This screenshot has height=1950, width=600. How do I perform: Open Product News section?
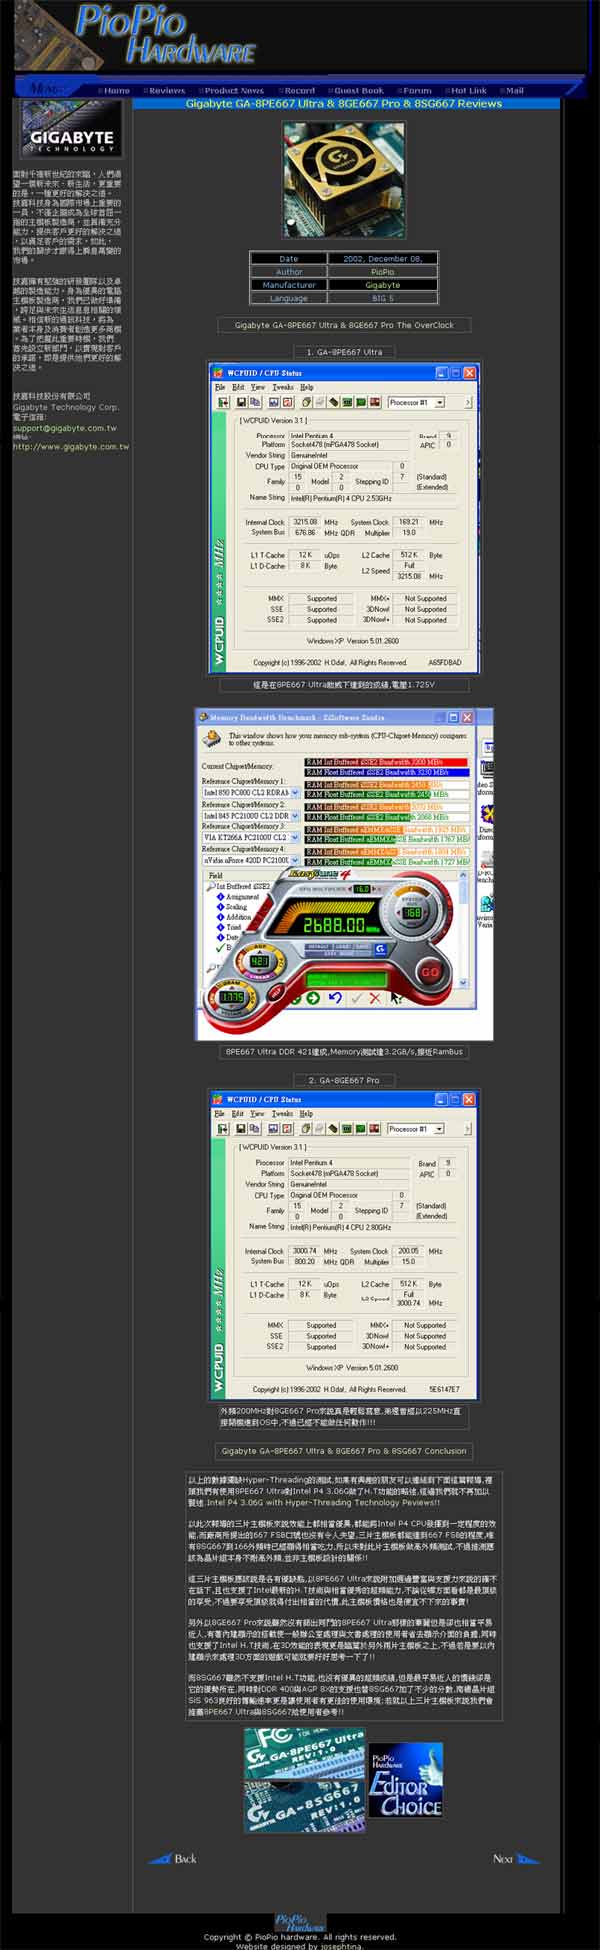[x=234, y=90]
